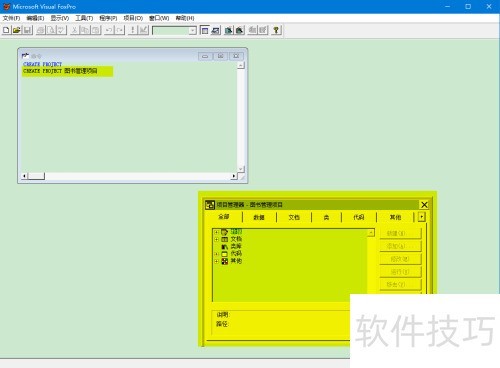Click the red exclamation Run icon
500x368 pixels.
[133, 30]
